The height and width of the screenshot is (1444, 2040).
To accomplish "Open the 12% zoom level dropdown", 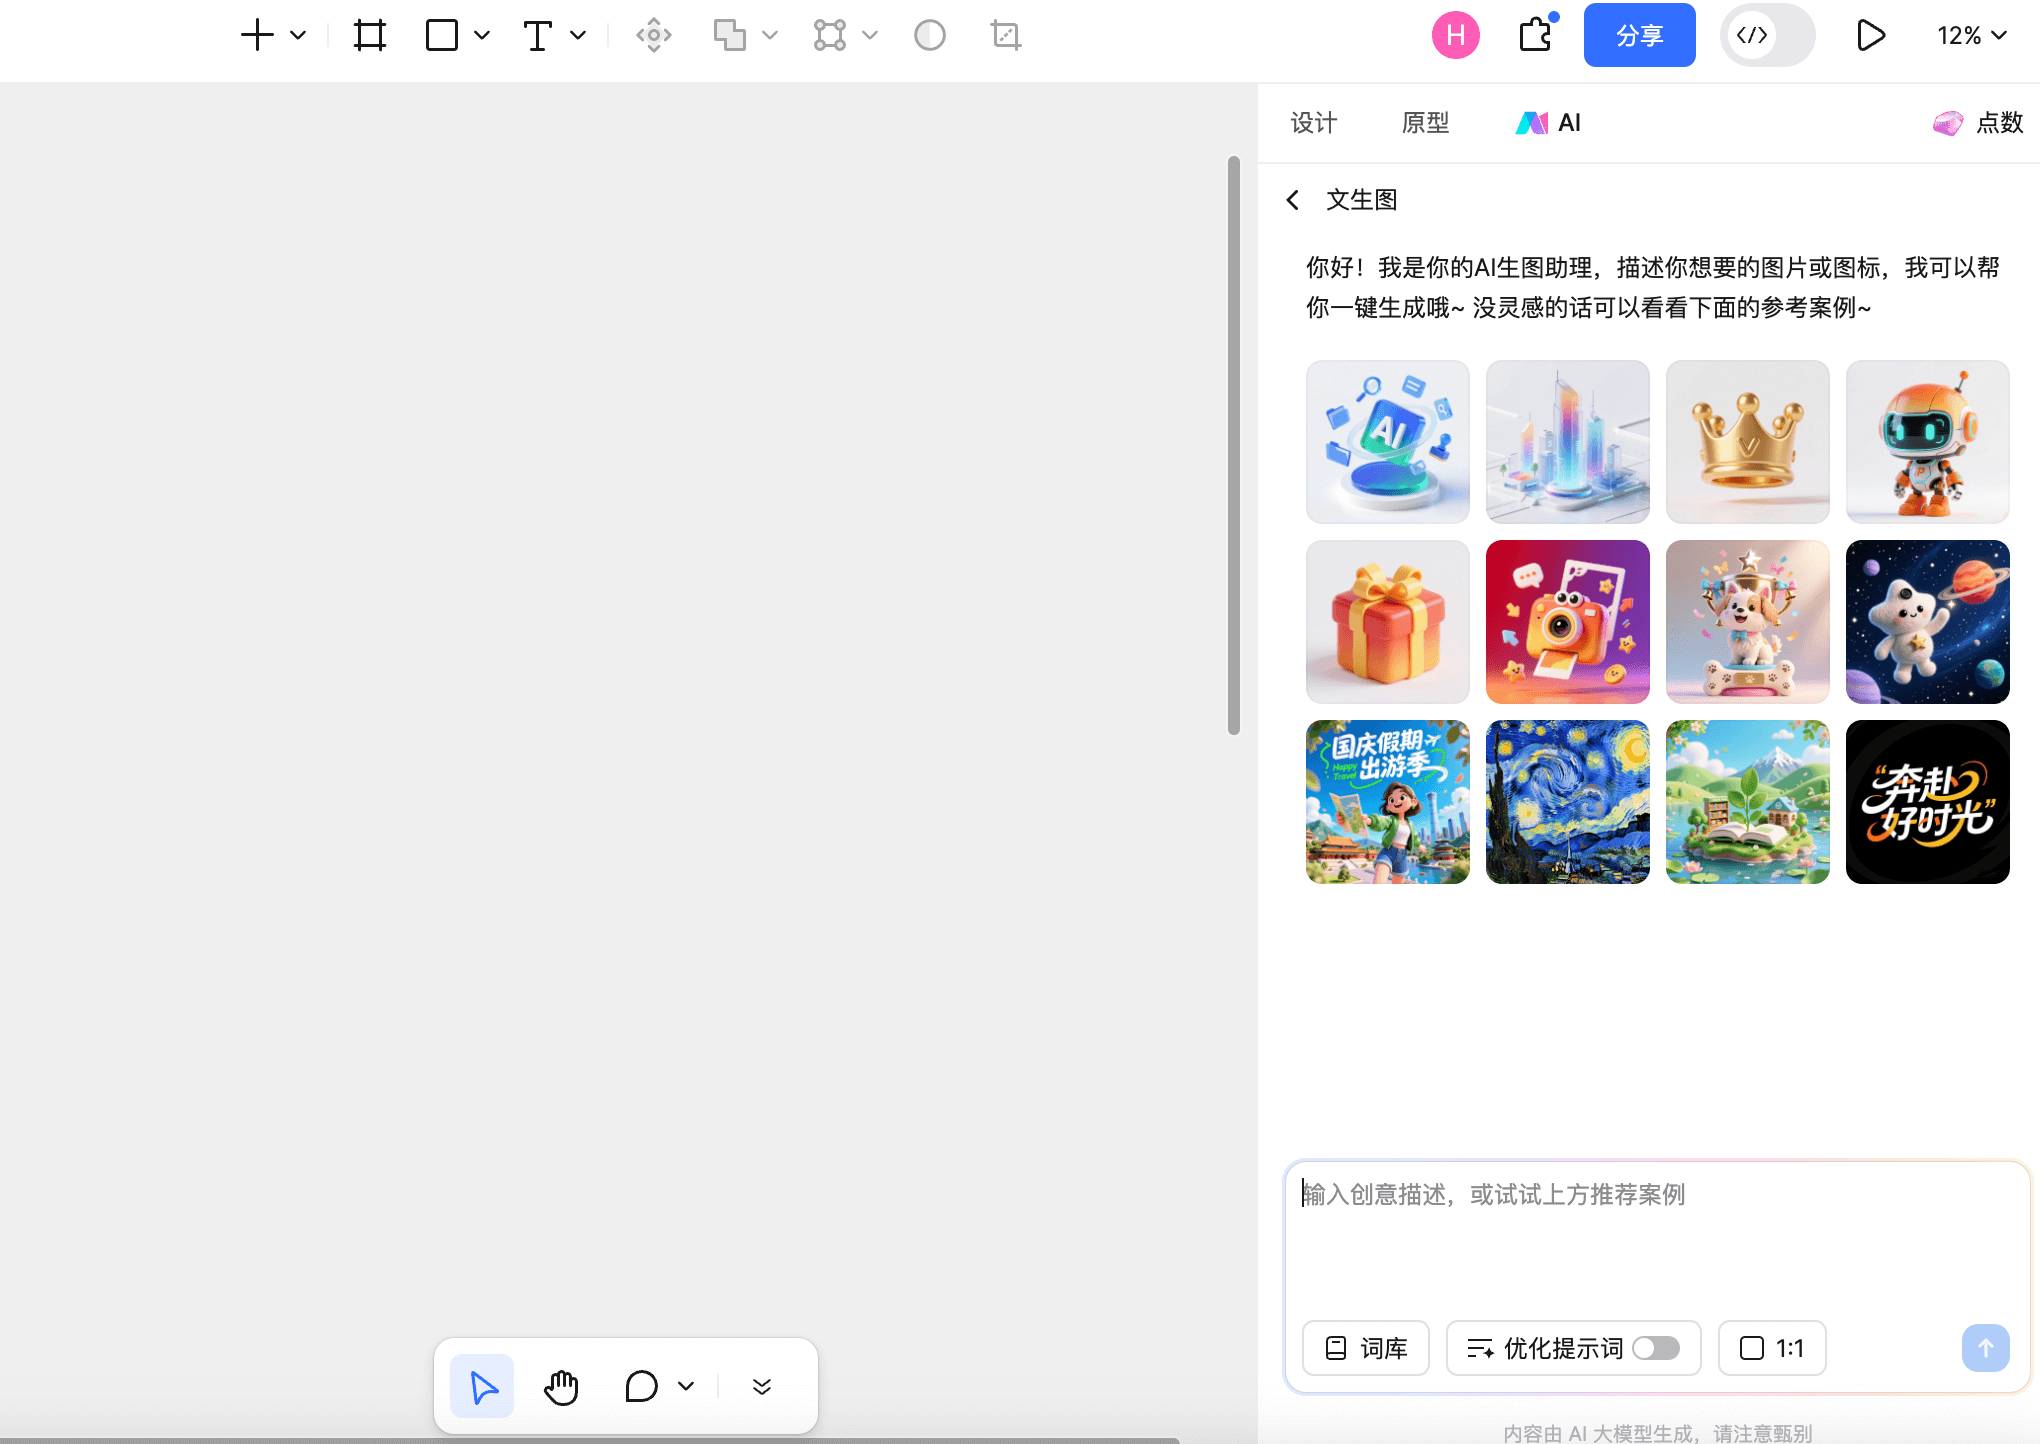I will [1971, 35].
